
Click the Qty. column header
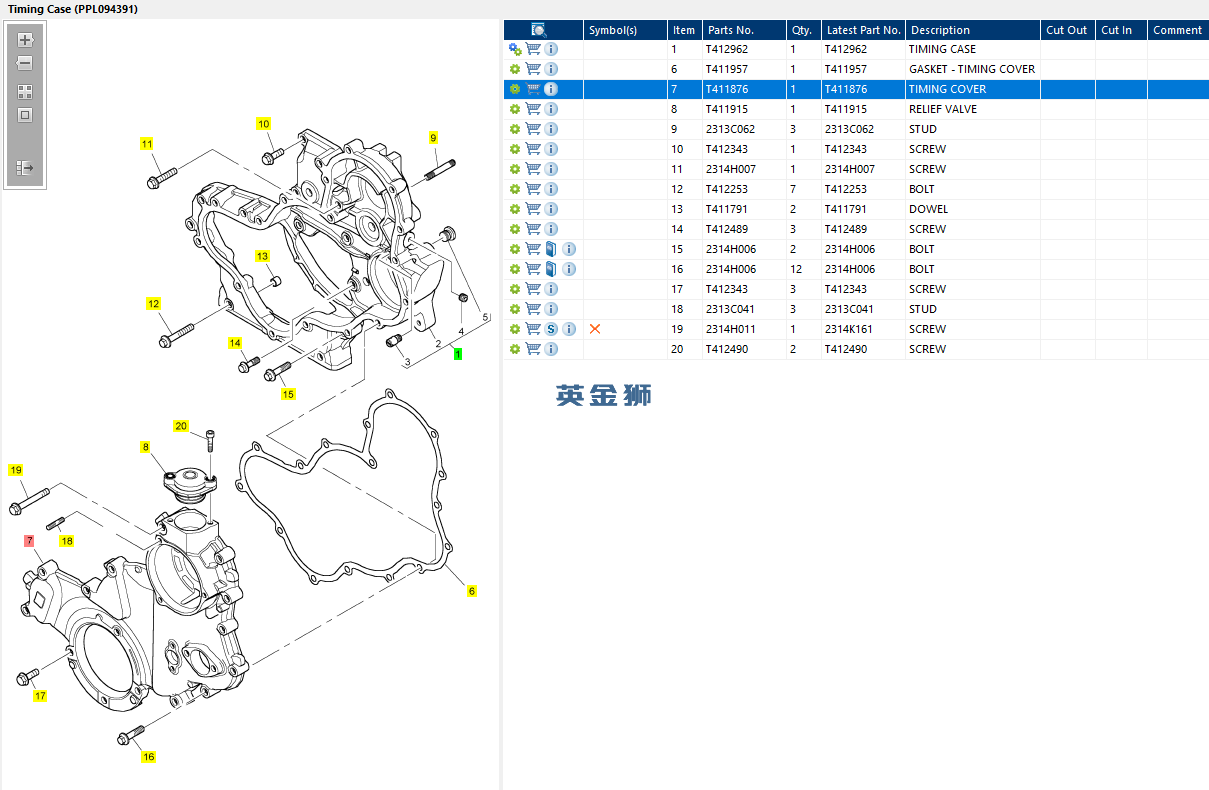tap(802, 30)
